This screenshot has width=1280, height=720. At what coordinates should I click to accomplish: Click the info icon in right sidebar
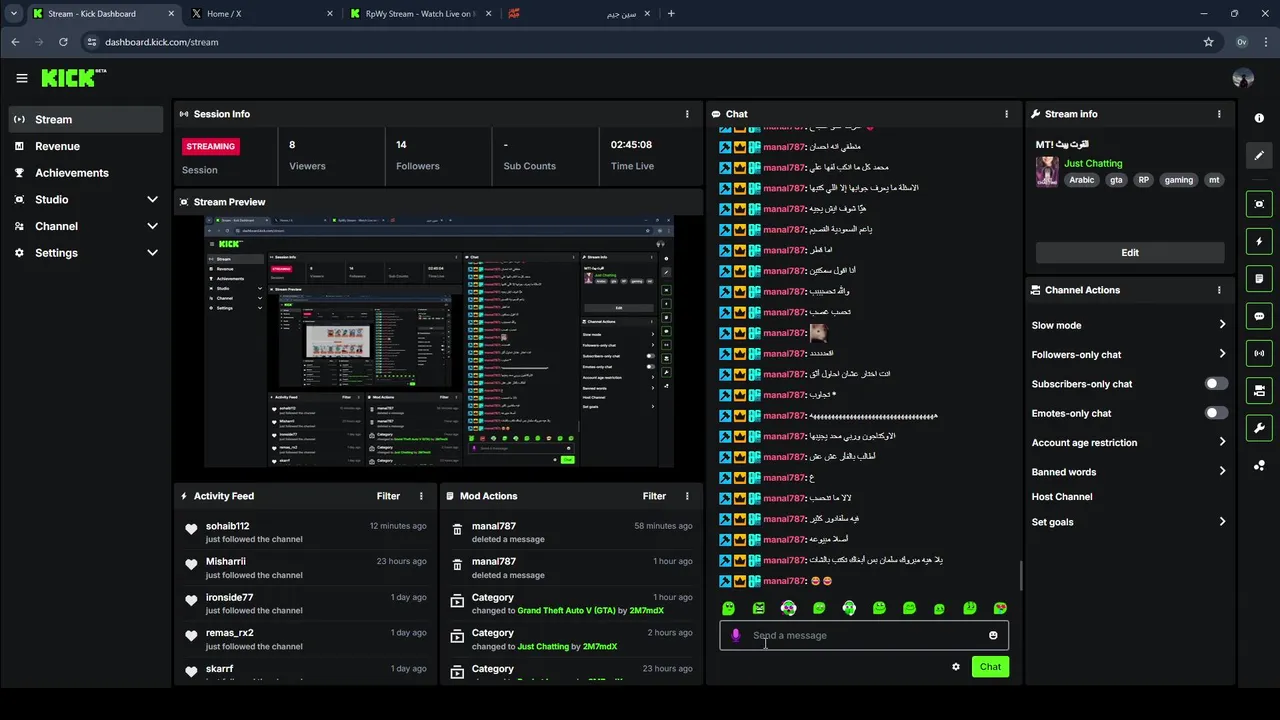1259,118
